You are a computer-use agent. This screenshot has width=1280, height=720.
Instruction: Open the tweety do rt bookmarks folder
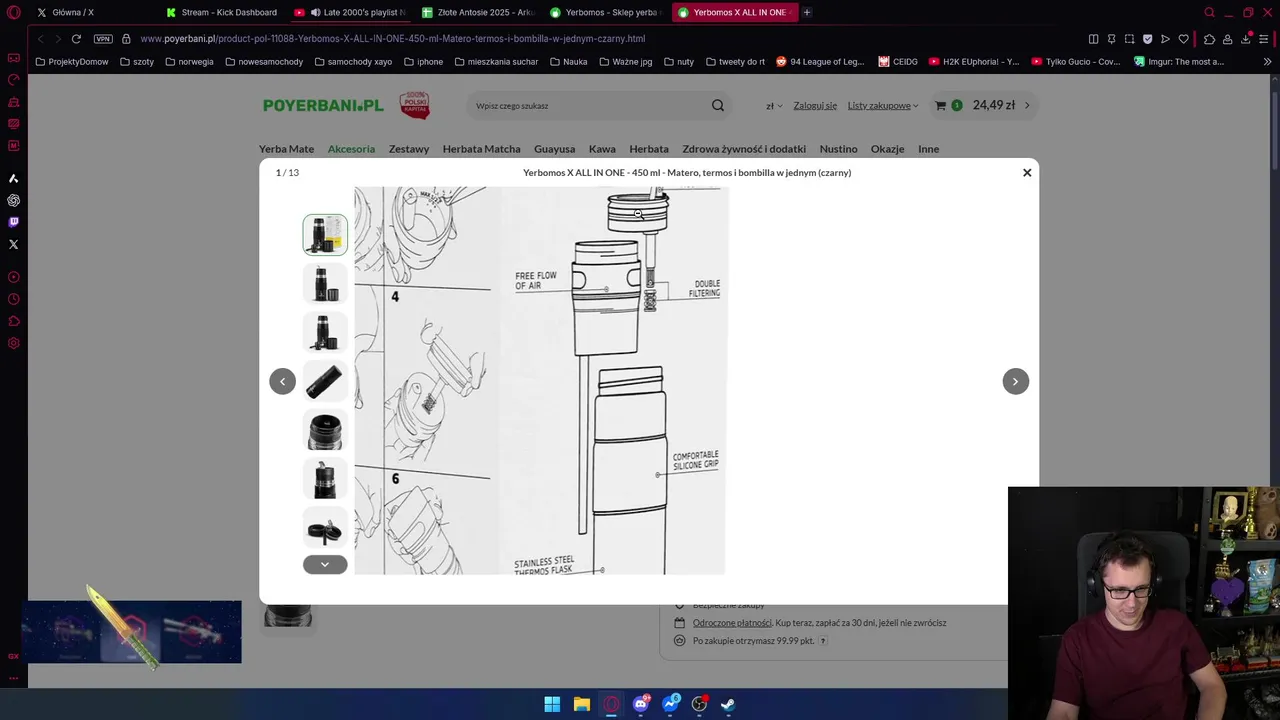pos(735,62)
